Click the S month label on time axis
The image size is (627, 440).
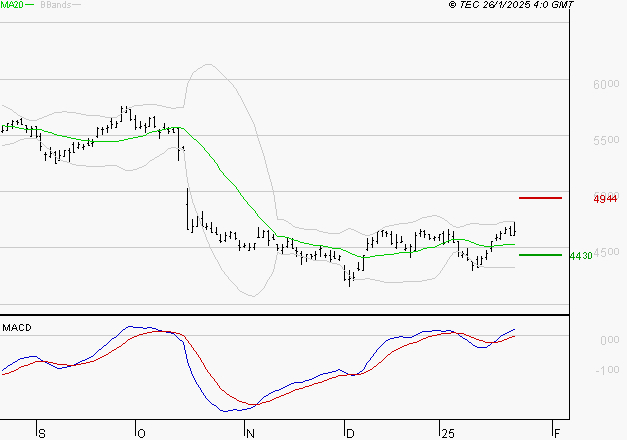click(42, 434)
